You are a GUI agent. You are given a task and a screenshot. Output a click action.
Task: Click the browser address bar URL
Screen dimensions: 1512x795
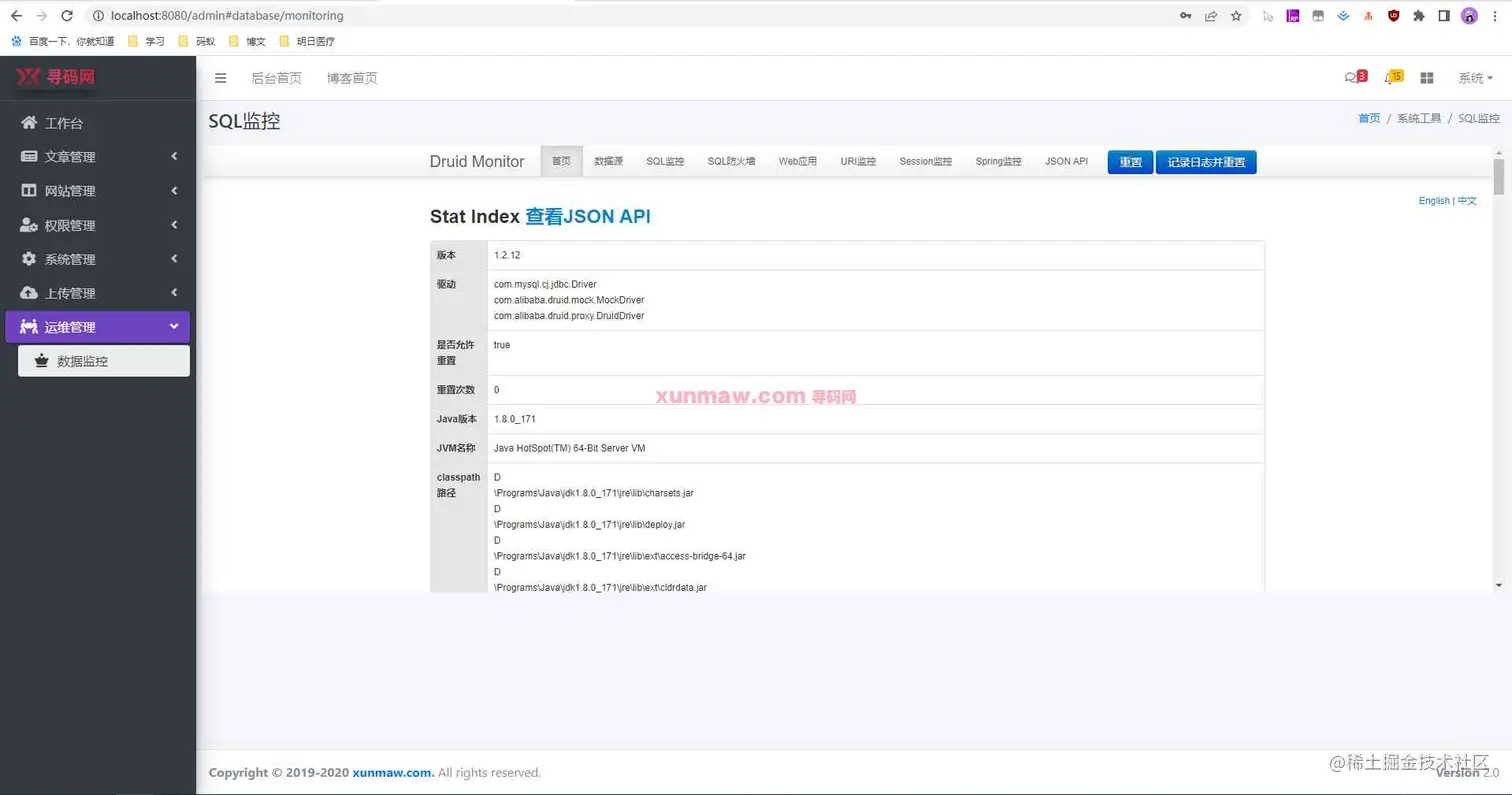tap(227, 16)
